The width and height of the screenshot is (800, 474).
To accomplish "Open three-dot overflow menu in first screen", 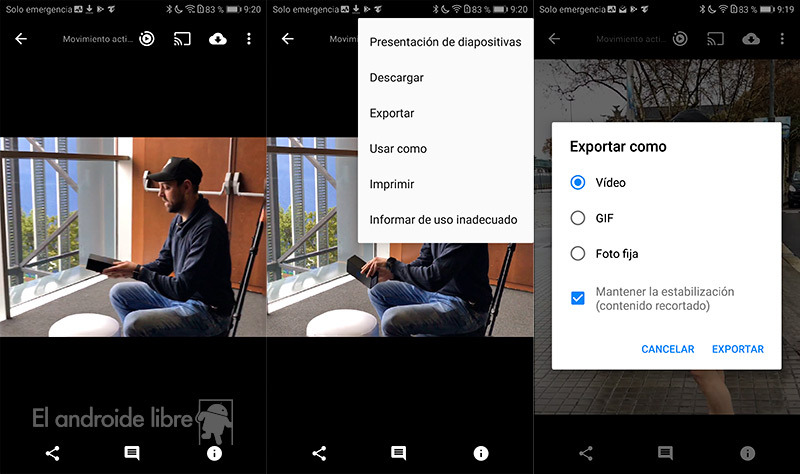I will (x=249, y=39).
